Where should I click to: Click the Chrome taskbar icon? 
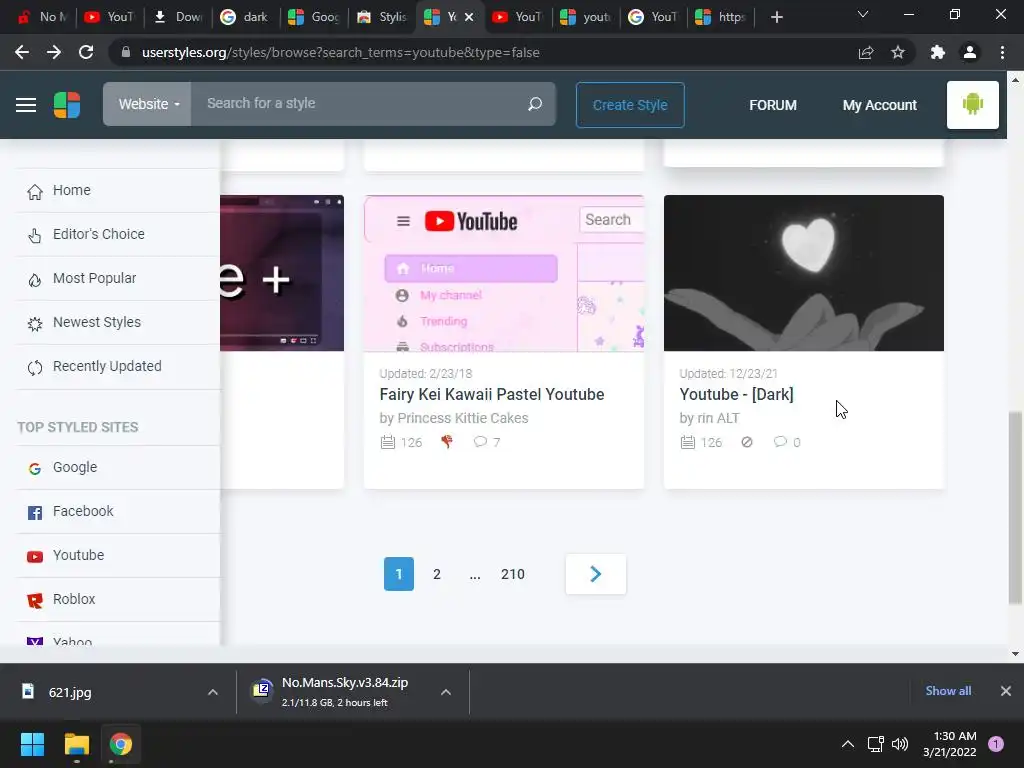pyautogui.click(x=120, y=744)
